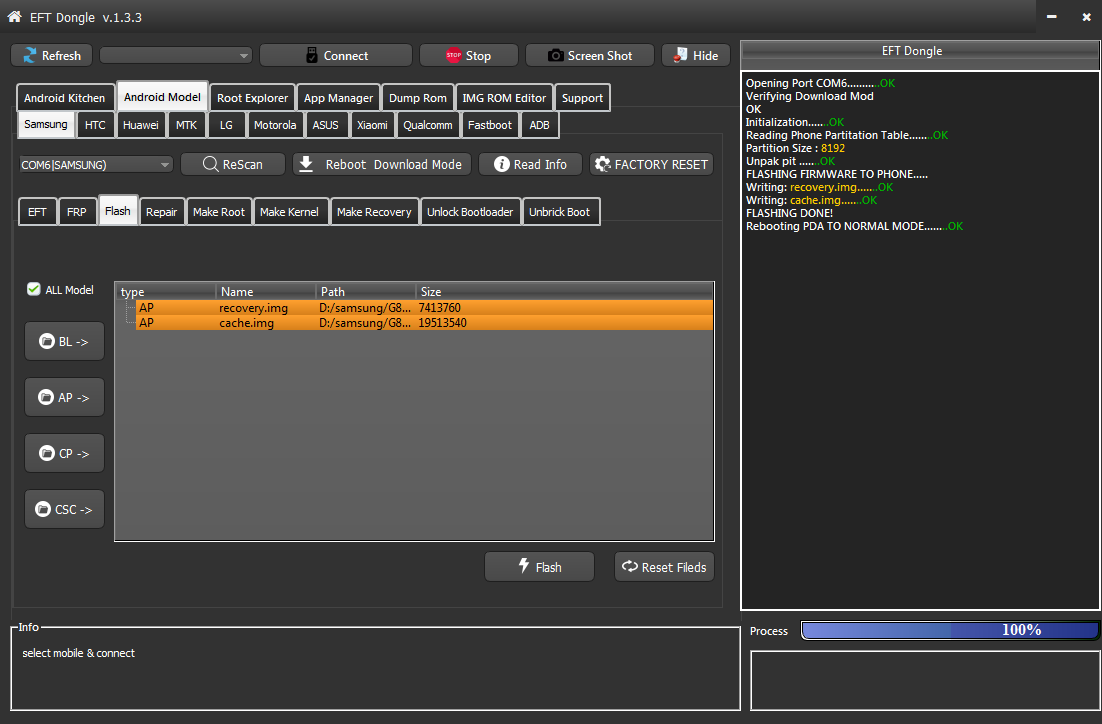Go to the Dump Rom tab
The image size is (1102, 724).
click(x=417, y=98)
